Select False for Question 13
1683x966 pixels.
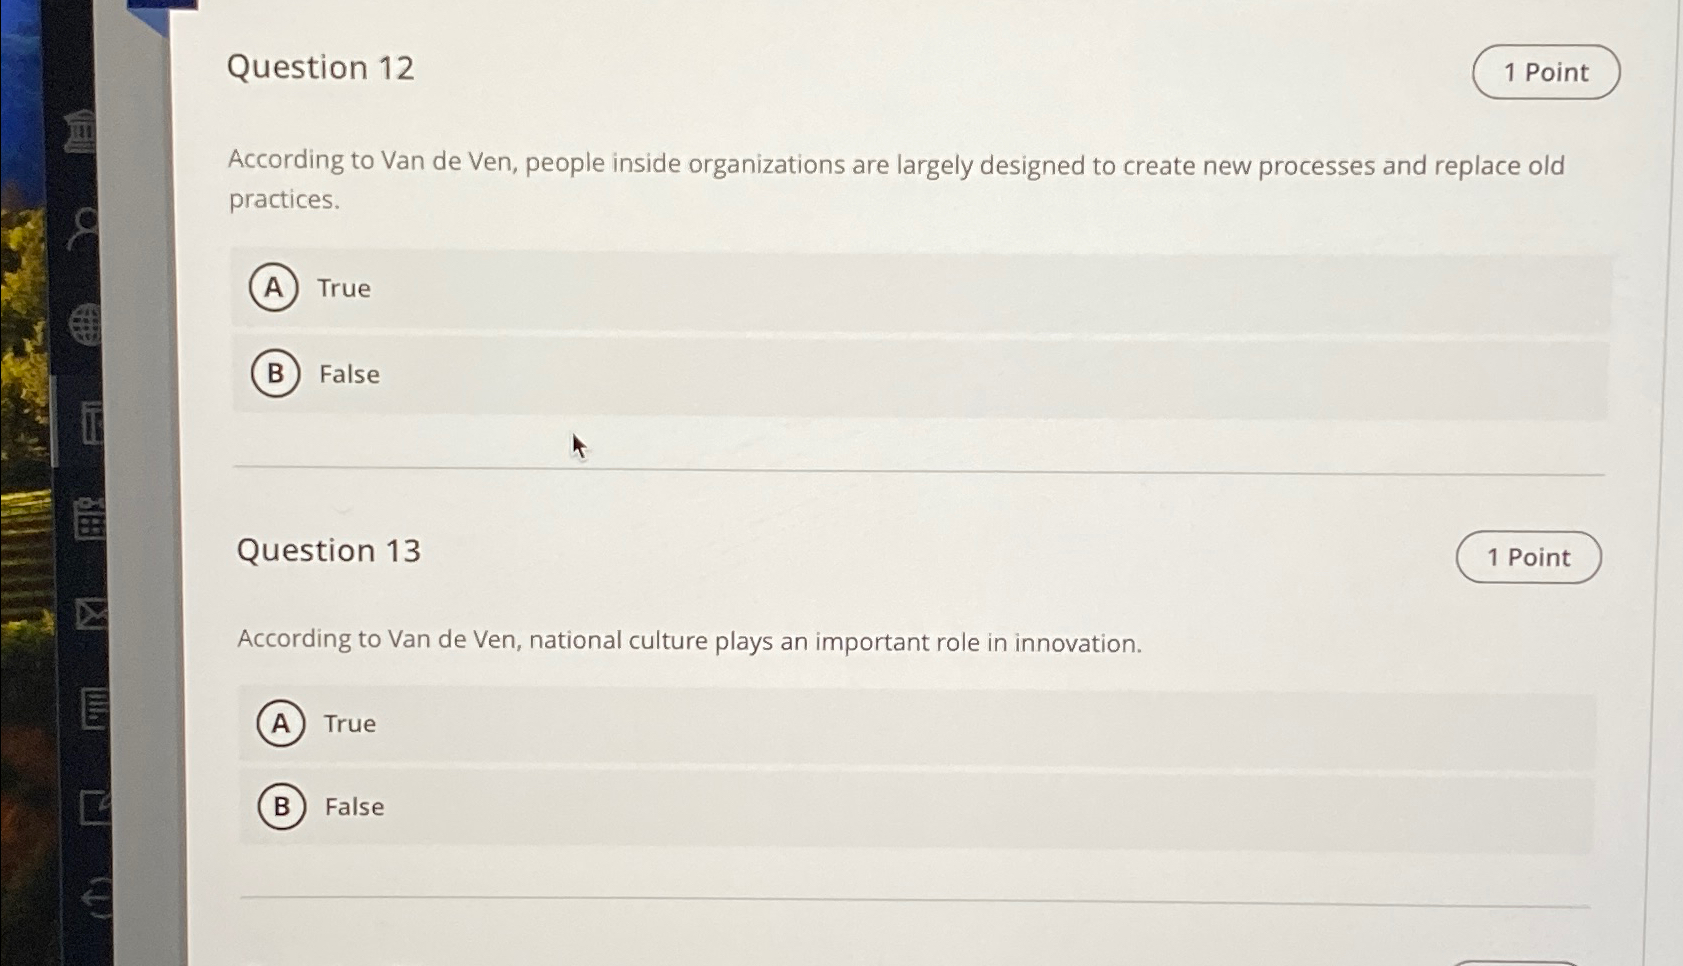pyautogui.click(x=281, y=807)
